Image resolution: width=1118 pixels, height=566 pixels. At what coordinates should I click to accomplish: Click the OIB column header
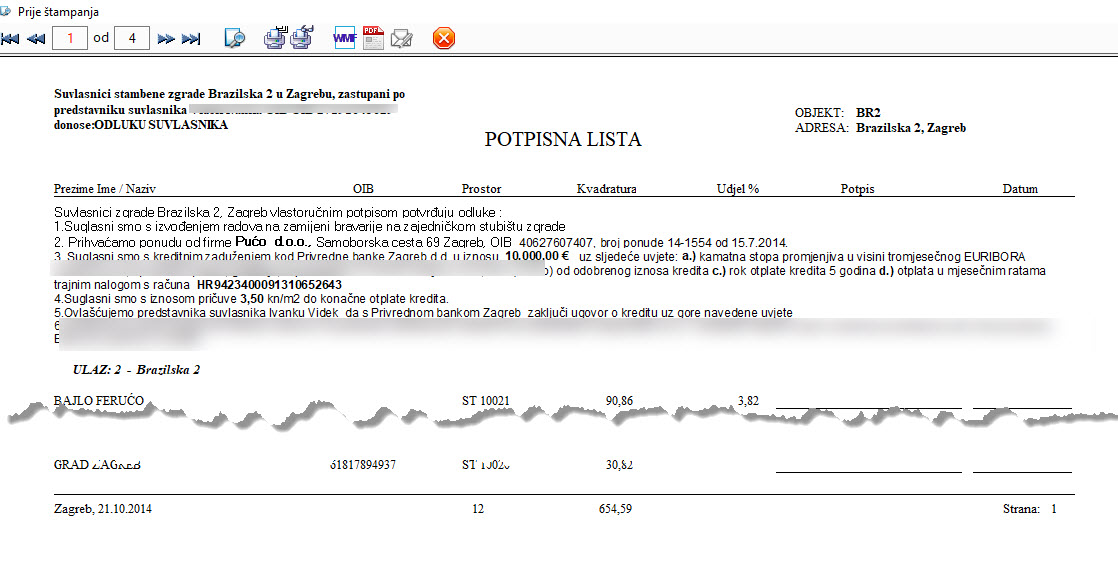(x=363, y=190)
